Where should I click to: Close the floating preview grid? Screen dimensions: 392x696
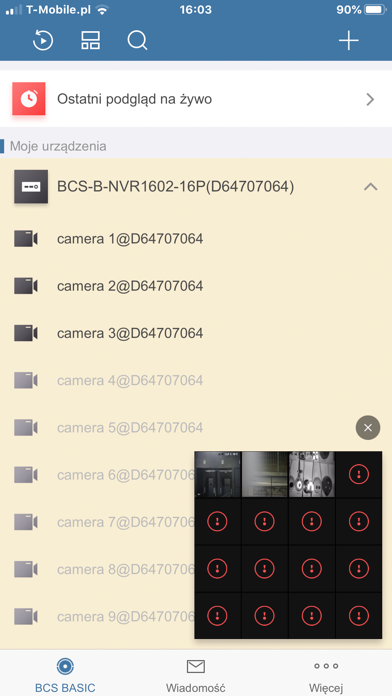tap(368, 428)
